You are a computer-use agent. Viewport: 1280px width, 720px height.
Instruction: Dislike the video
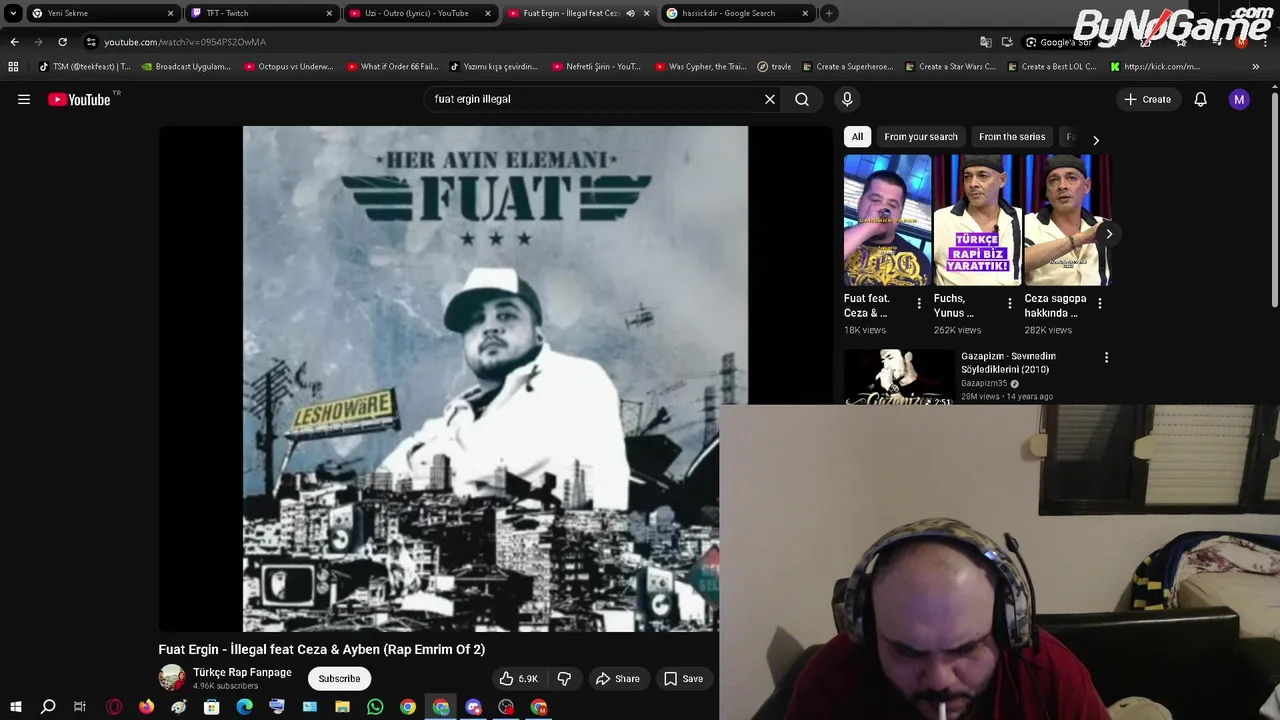coord(564,679)
